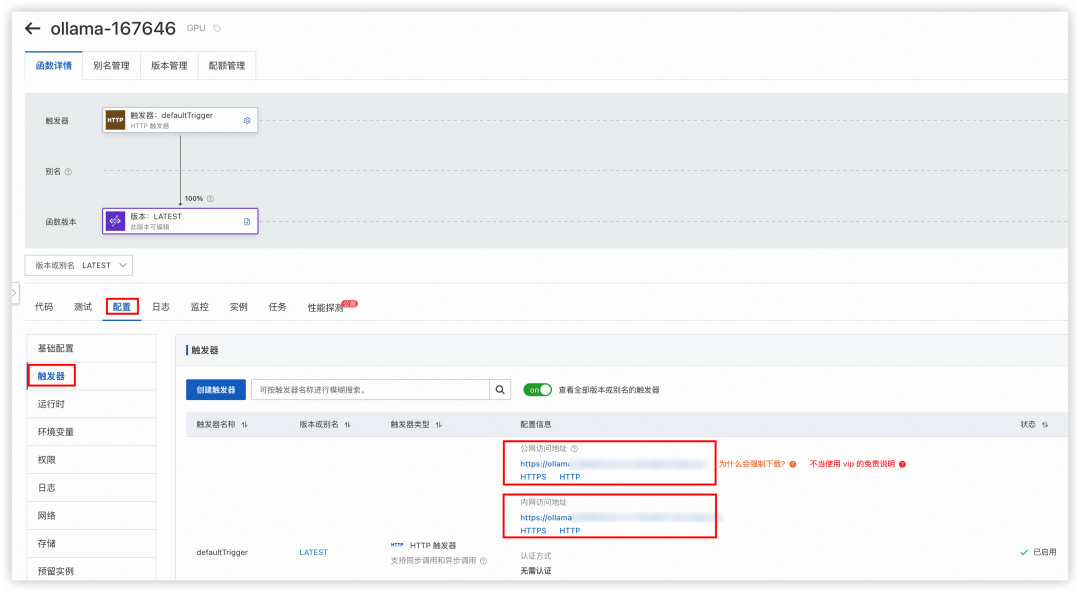1080x592 pixels.
Task: Open the 版本或别名 LATEST dropdown
Action: (79, 265)
